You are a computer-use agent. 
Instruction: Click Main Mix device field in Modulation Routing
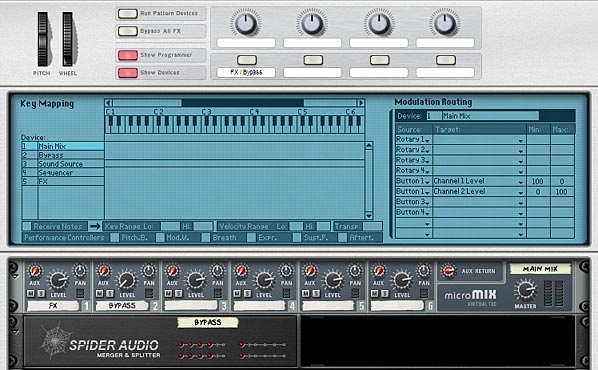tap(491, 116)
